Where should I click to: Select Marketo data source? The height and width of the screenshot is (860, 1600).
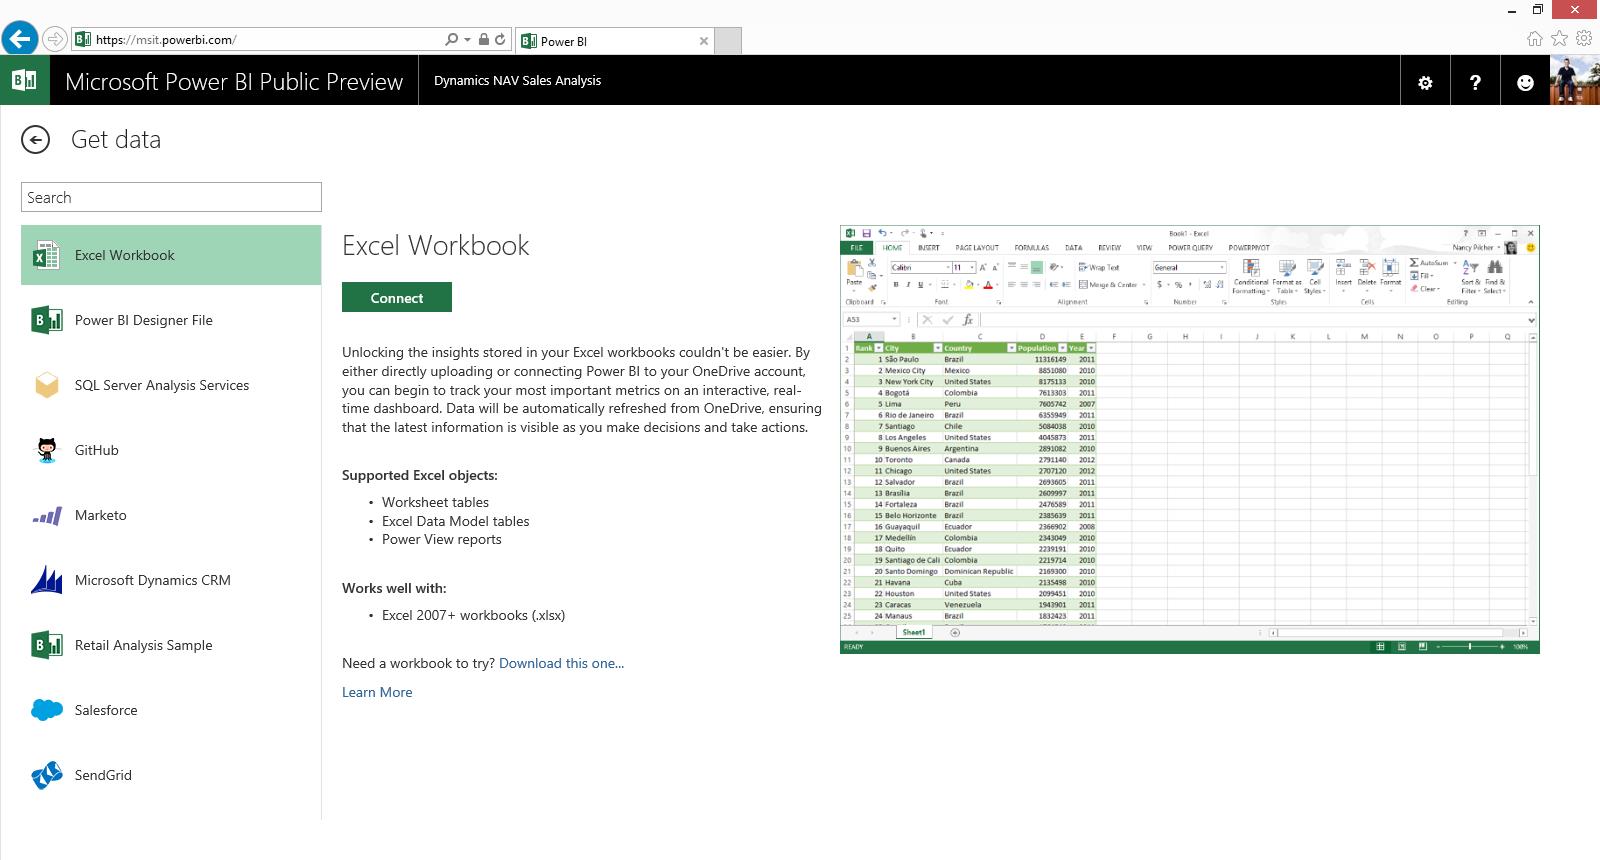tap(171, 515)
